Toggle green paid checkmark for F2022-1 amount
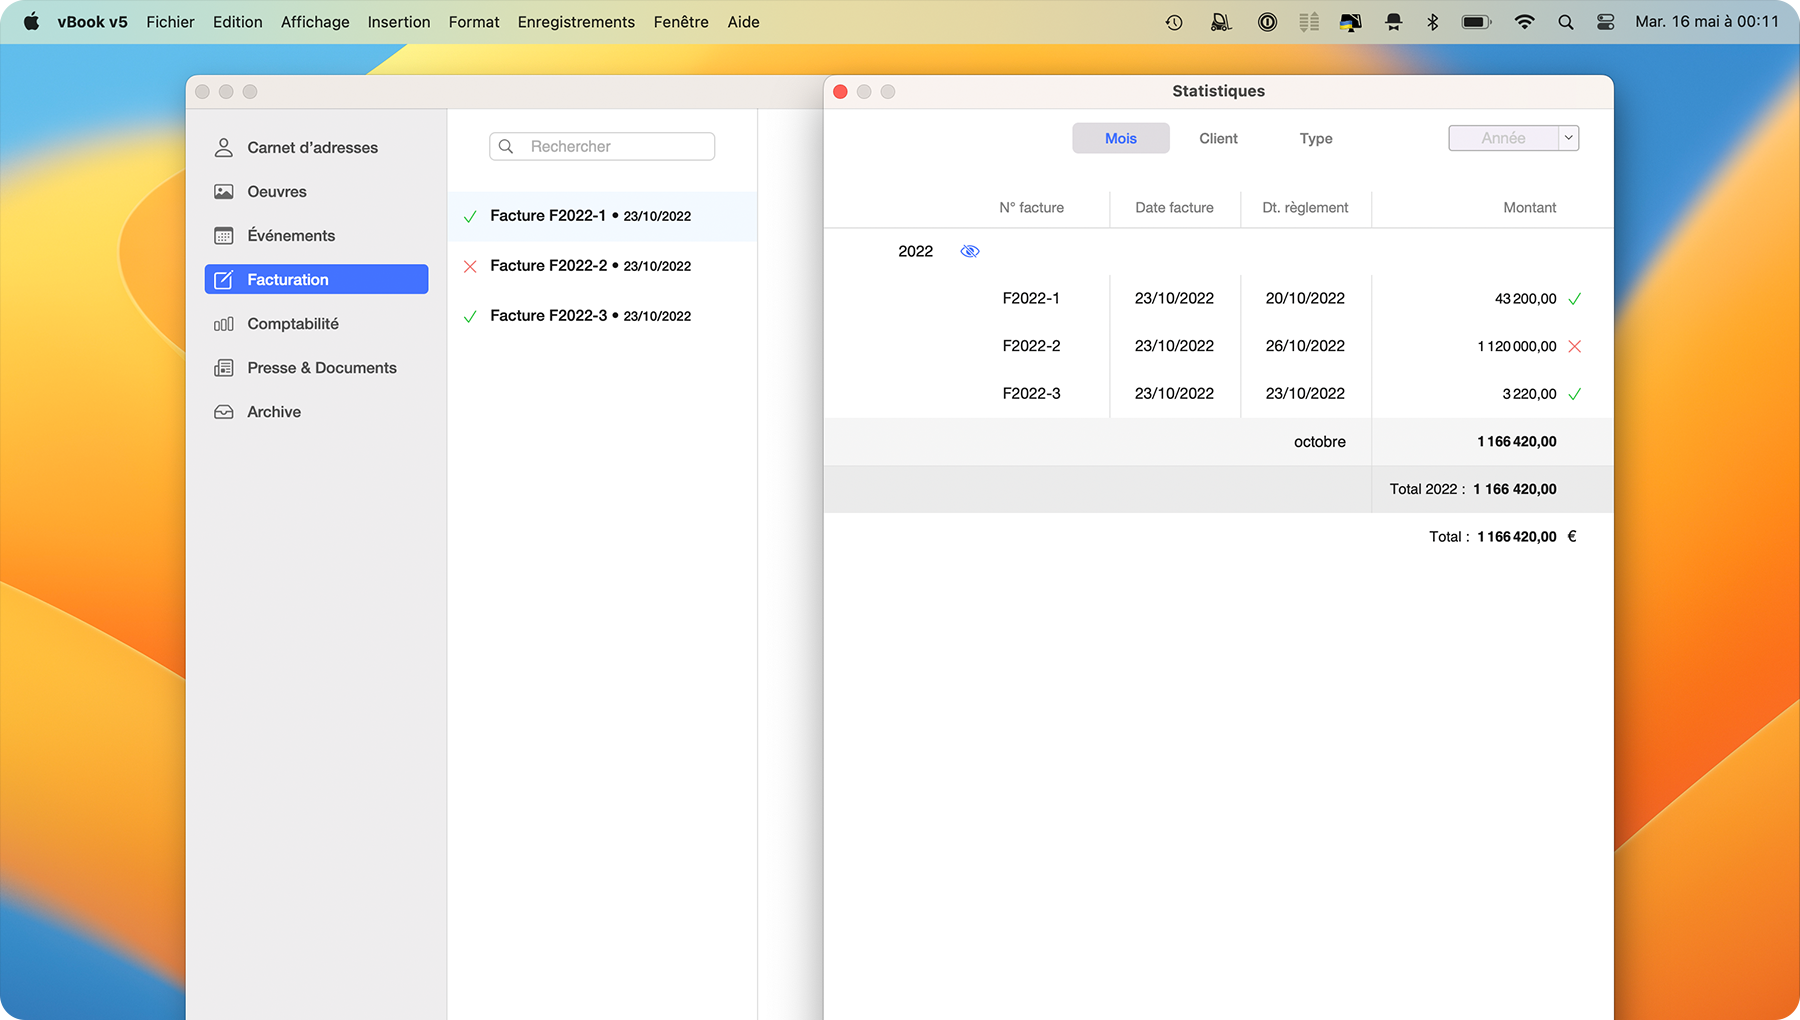This screenshot has height=1020, width=1800. (x=1575, y=299)
